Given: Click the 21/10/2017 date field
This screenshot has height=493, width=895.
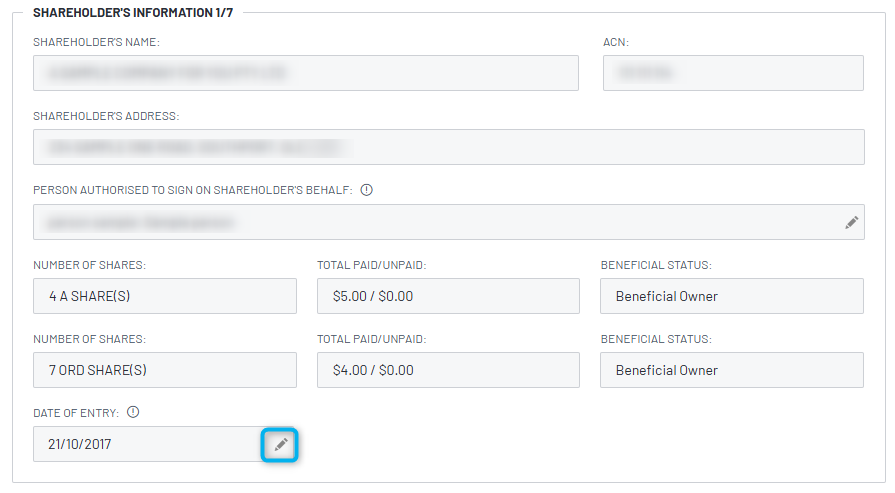Looking at the screenshot, I should click(147, 444).
